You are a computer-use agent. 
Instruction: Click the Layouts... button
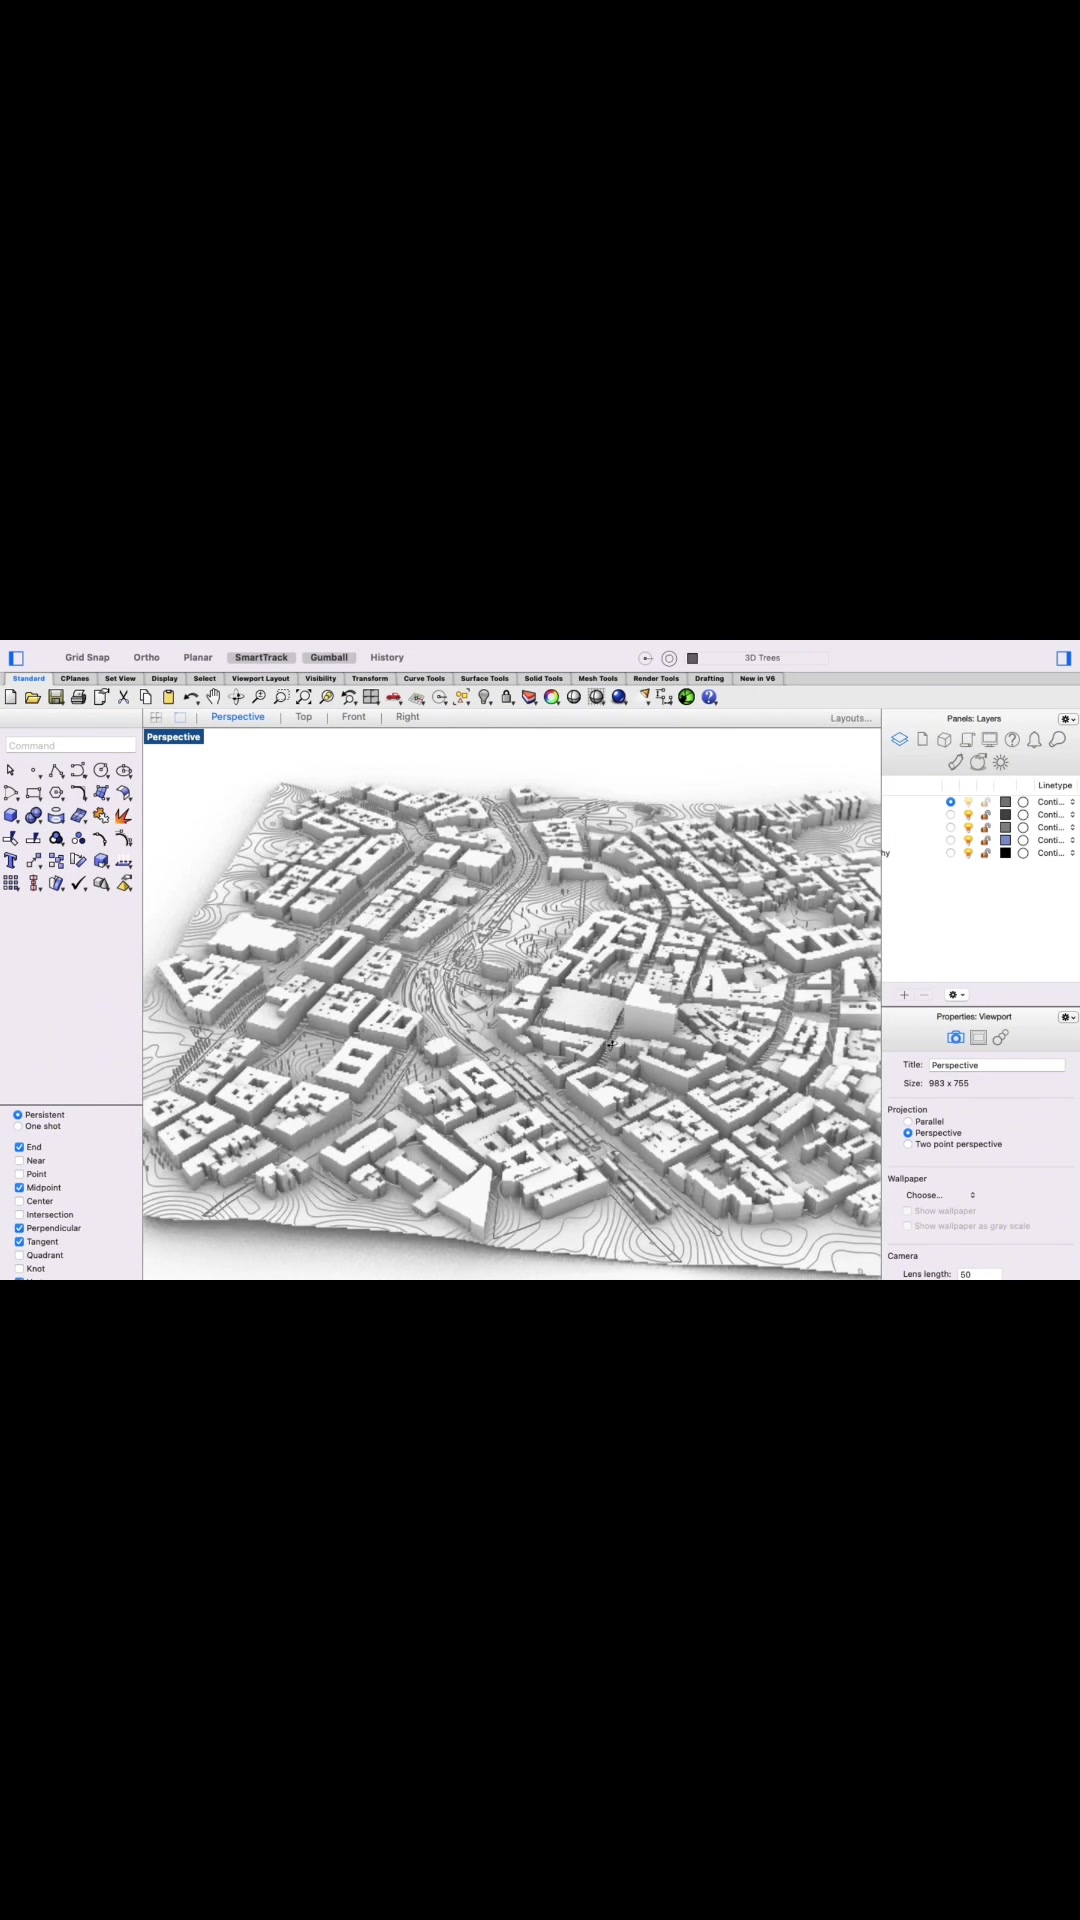pos(851,718)
